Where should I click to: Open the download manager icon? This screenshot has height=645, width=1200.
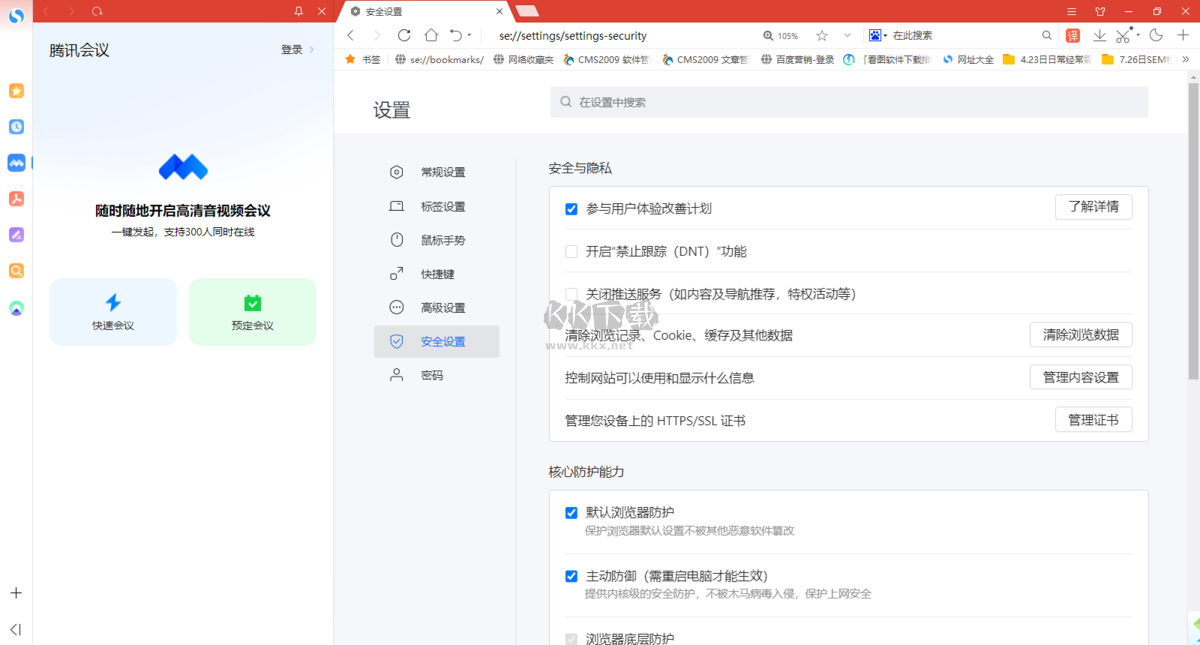tap(1100, 35)
